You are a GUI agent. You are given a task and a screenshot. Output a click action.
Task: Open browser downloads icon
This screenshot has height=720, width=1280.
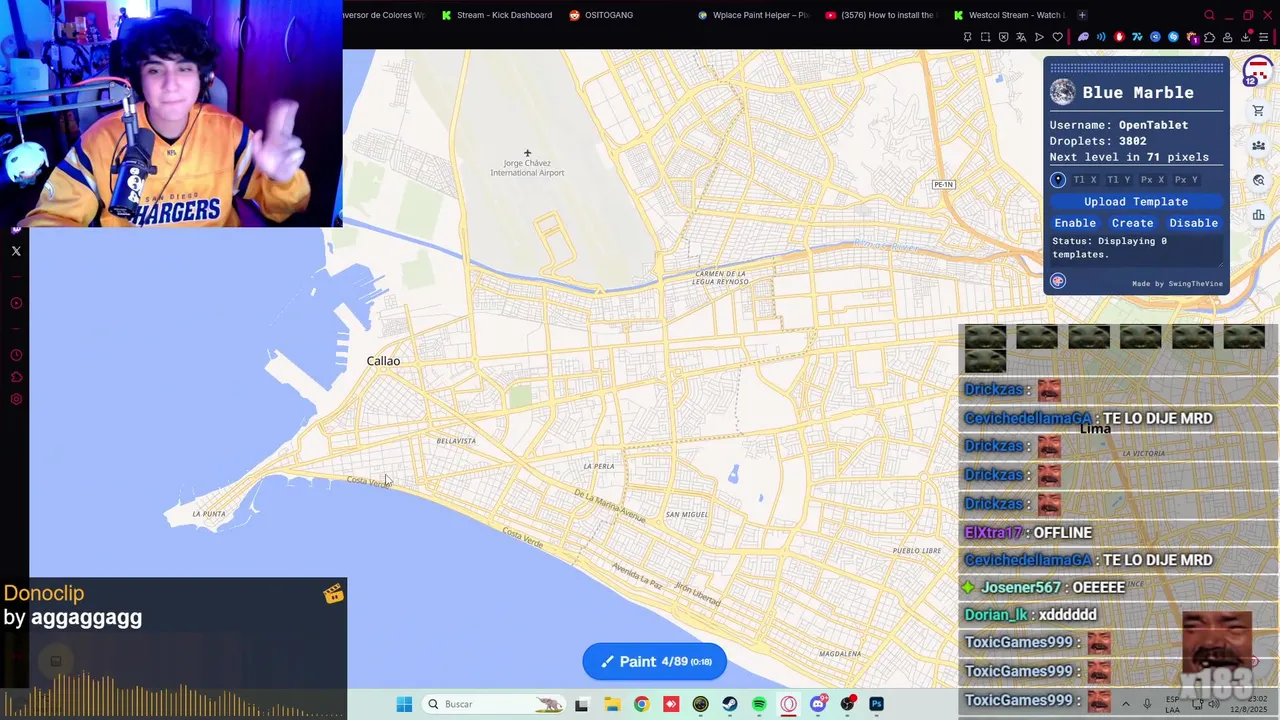coord(1245,37)
